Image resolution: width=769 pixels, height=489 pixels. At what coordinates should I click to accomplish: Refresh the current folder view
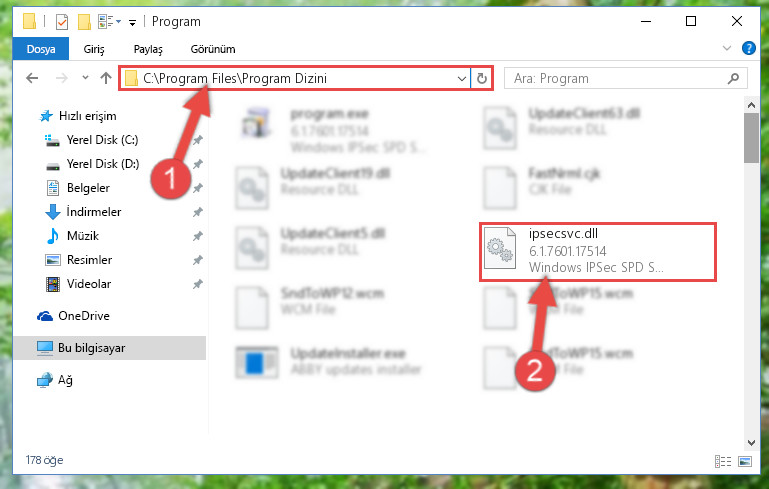point(482,78)
